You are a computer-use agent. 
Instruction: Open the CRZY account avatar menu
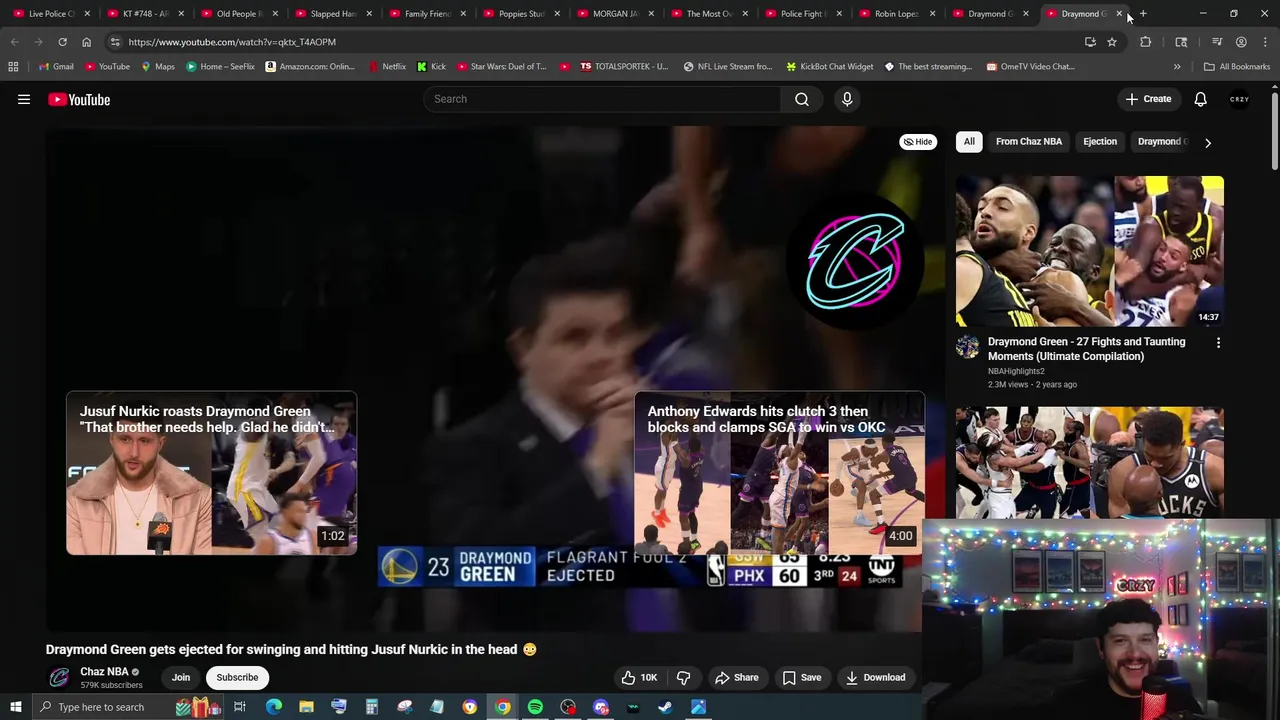click(x=1239, y=99)
